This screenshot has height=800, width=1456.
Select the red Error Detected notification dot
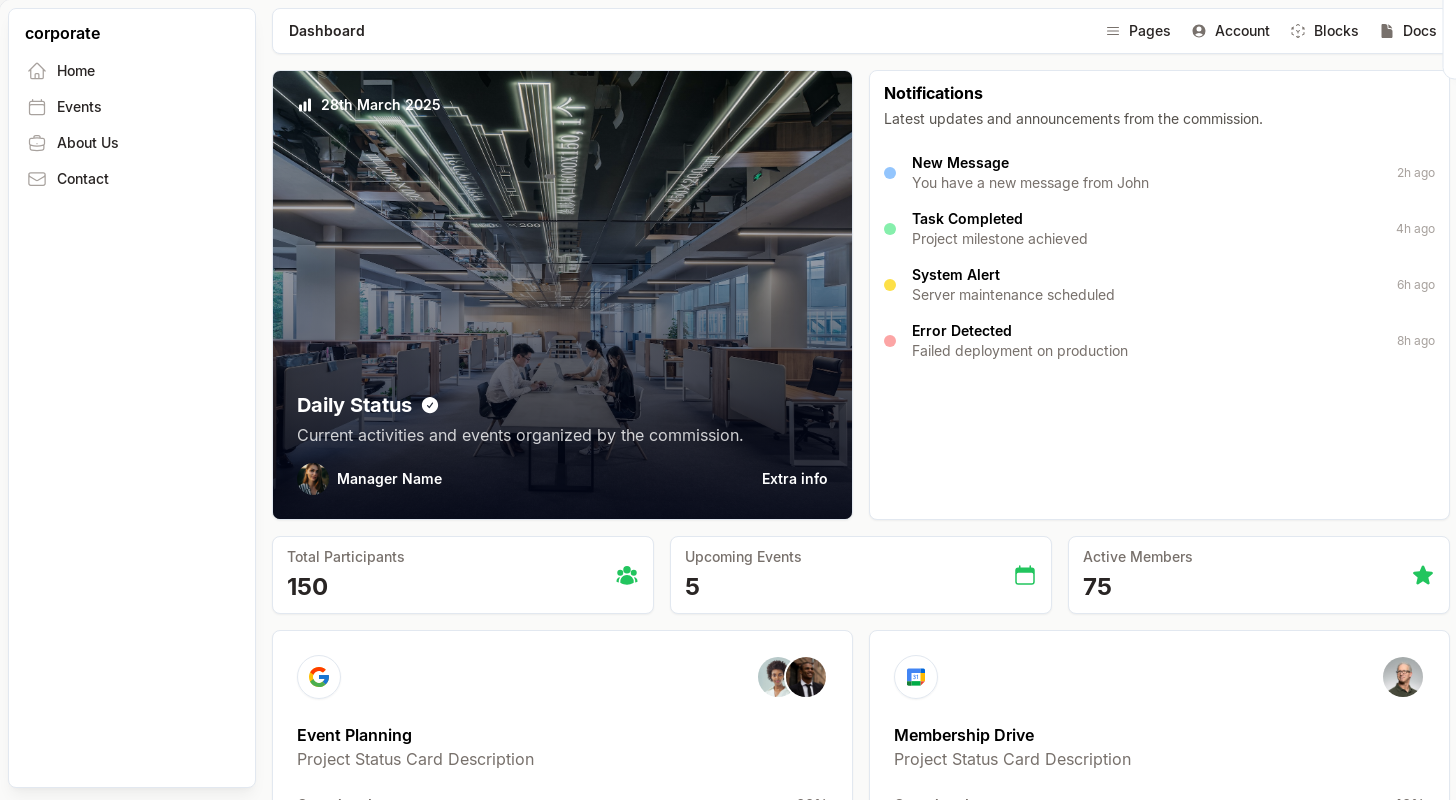[x=890, y=341]
